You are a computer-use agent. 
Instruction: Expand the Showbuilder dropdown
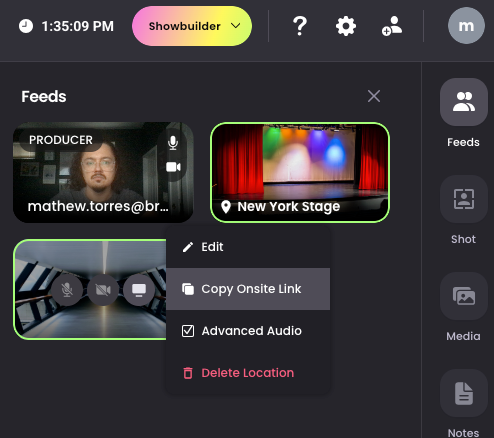tap(192, 26)
